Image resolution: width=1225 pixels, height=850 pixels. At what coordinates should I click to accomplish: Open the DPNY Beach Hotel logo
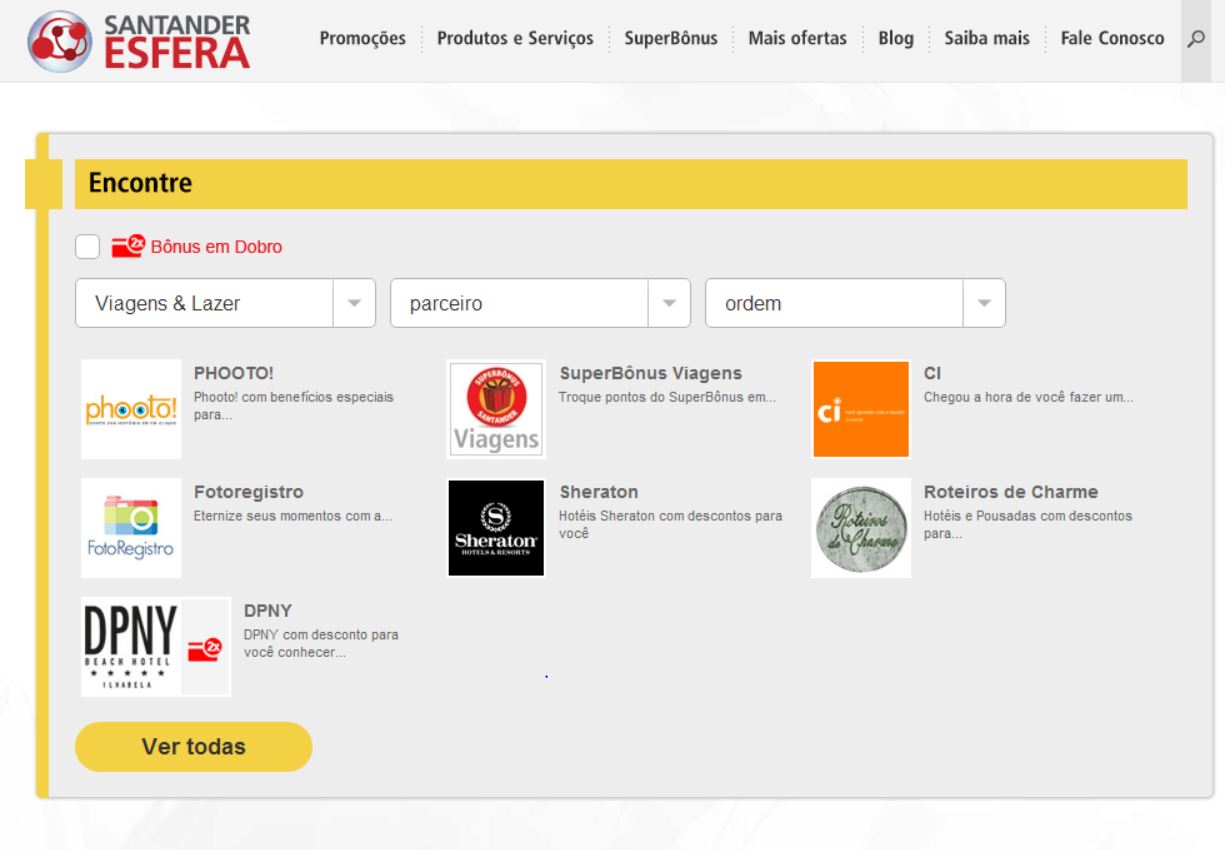(x=131, y=647)
